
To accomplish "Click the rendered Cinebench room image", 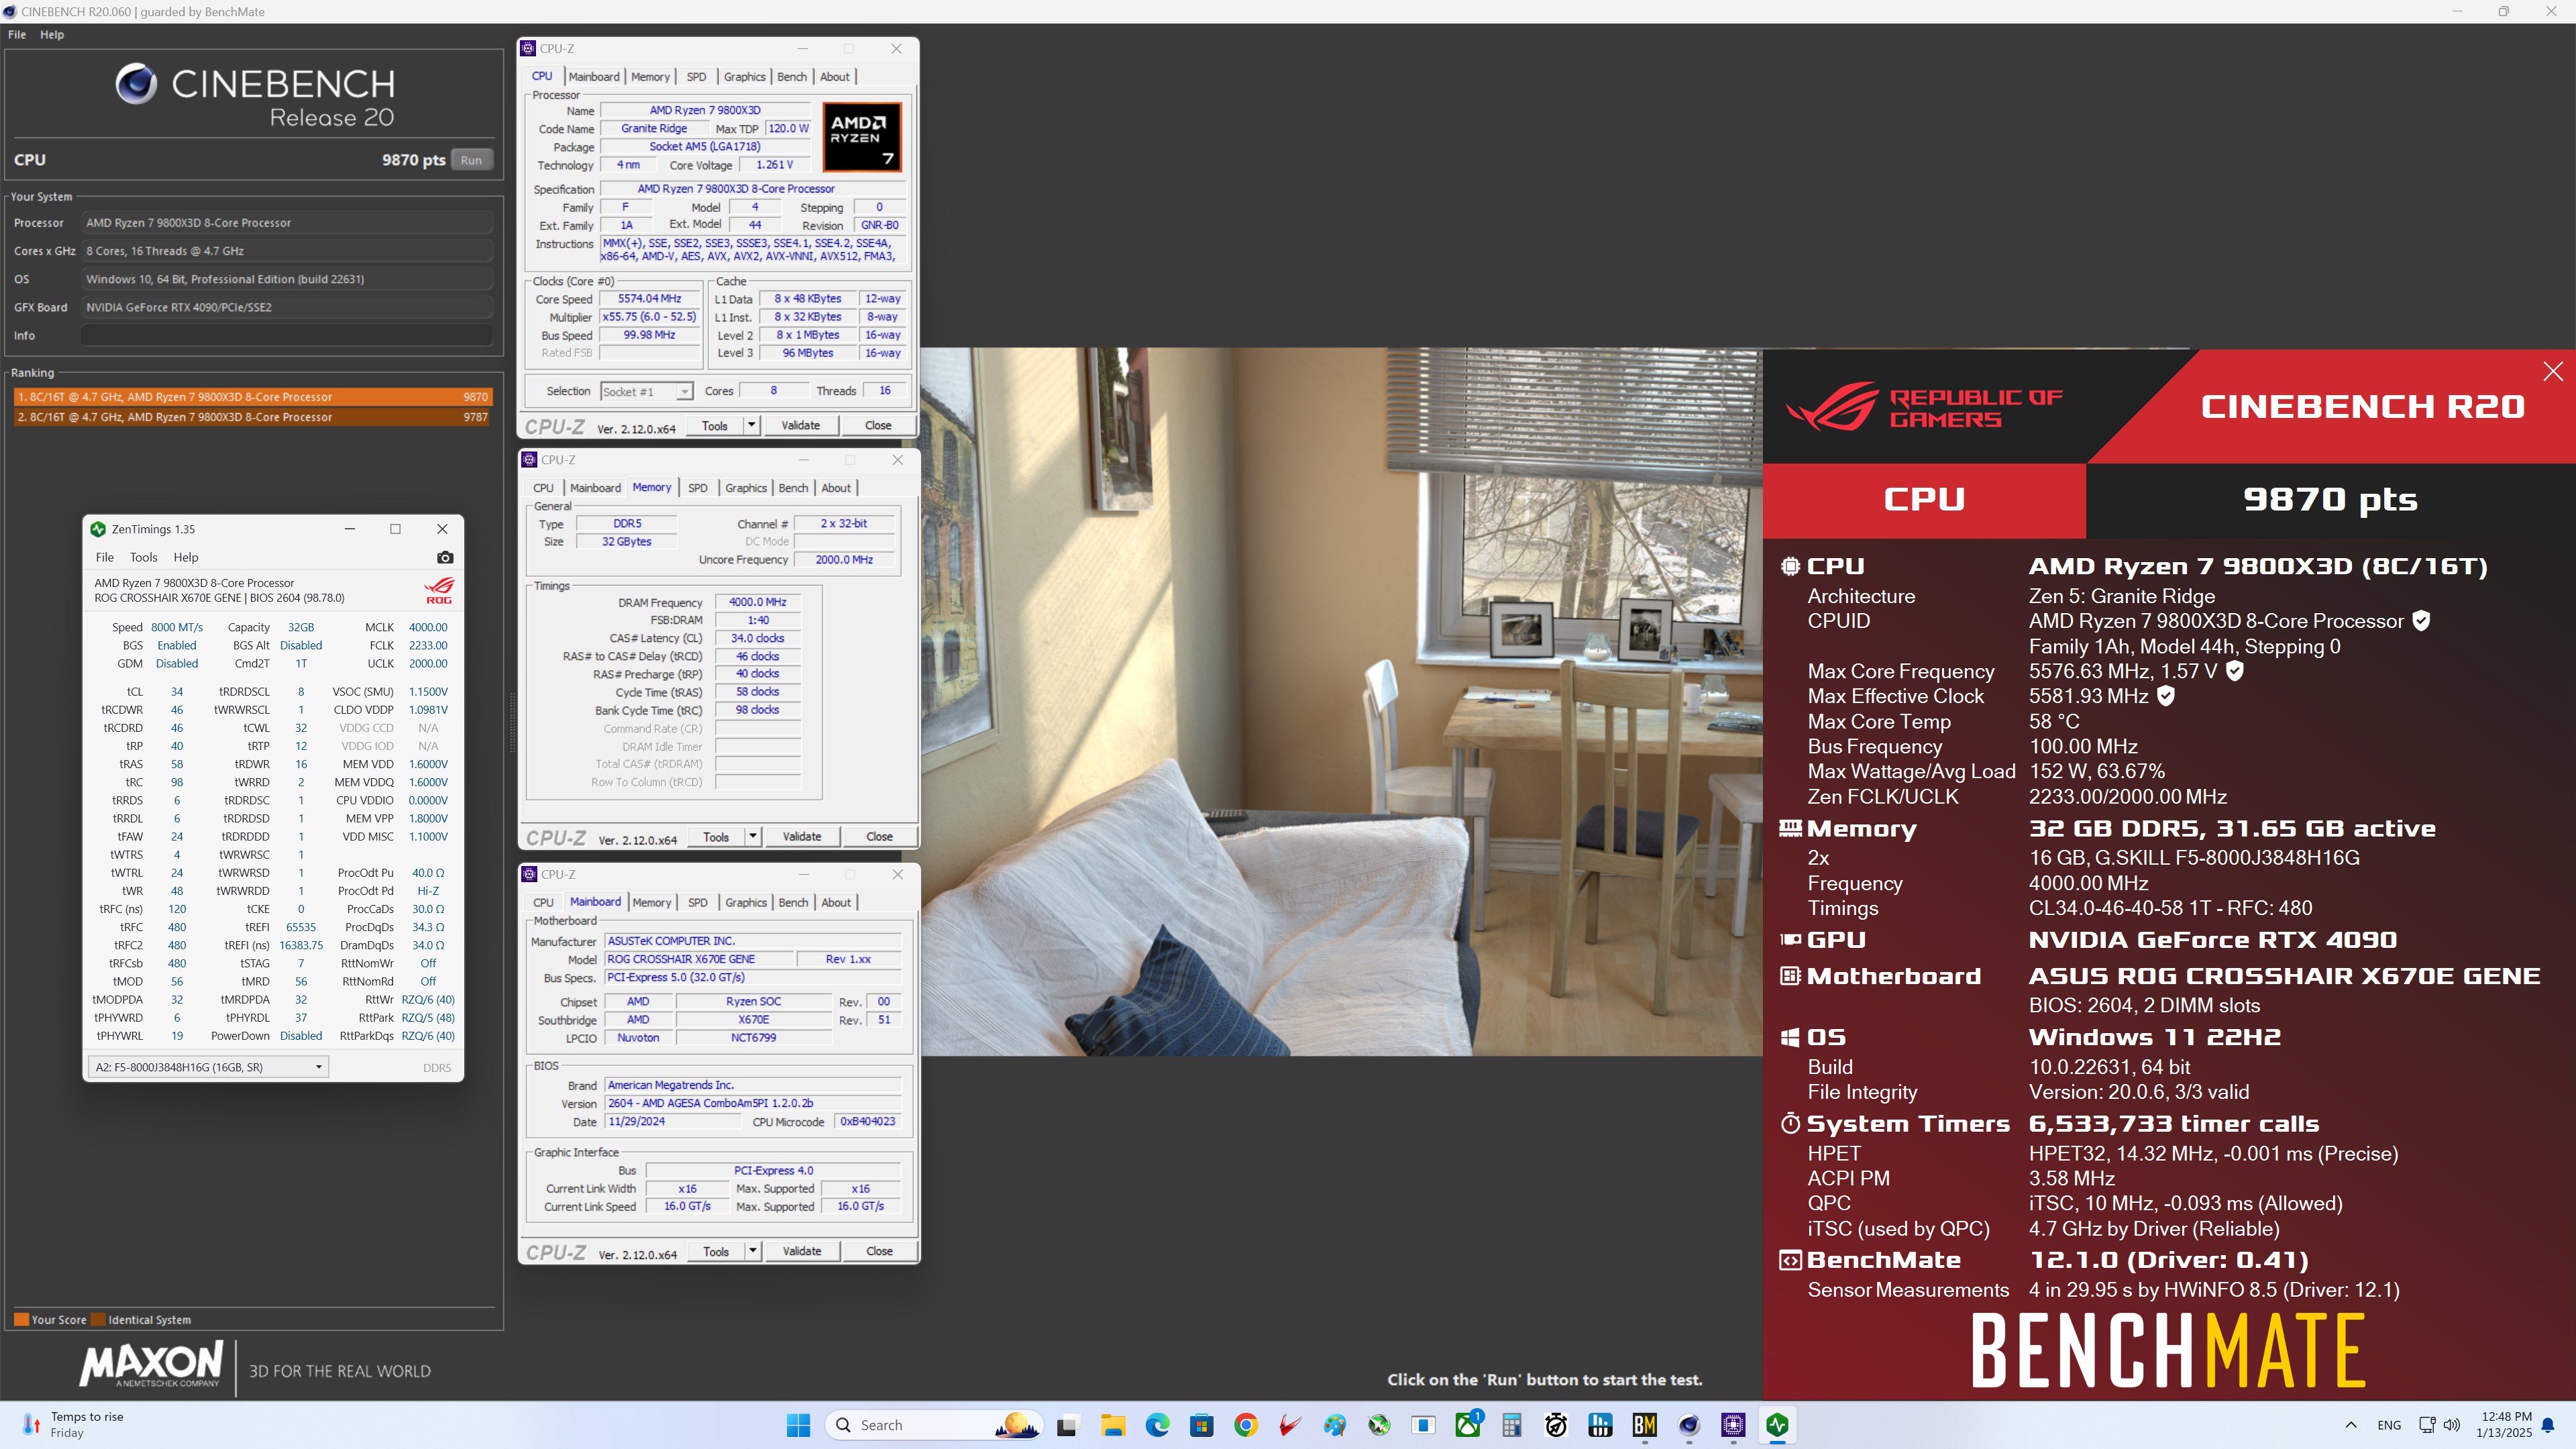I will (1341, 701).
